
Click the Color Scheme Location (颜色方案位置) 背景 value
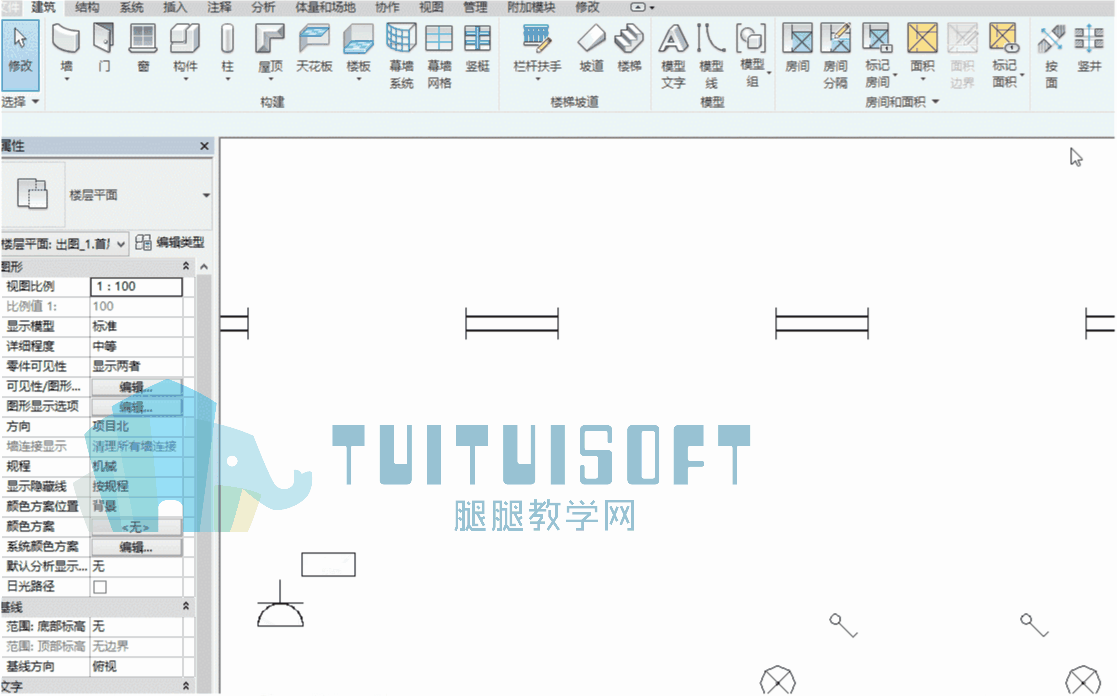137,507
